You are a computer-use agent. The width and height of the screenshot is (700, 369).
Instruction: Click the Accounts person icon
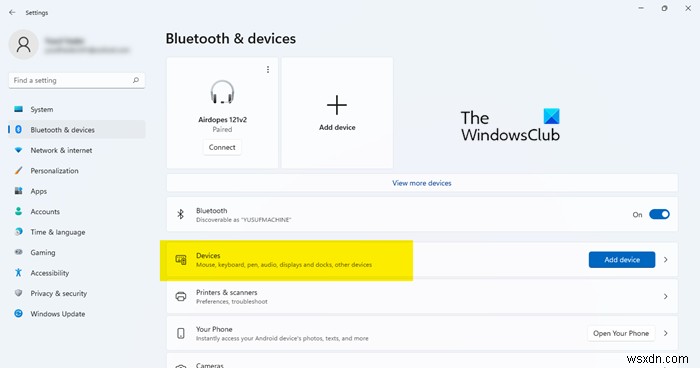pos(18,211)
